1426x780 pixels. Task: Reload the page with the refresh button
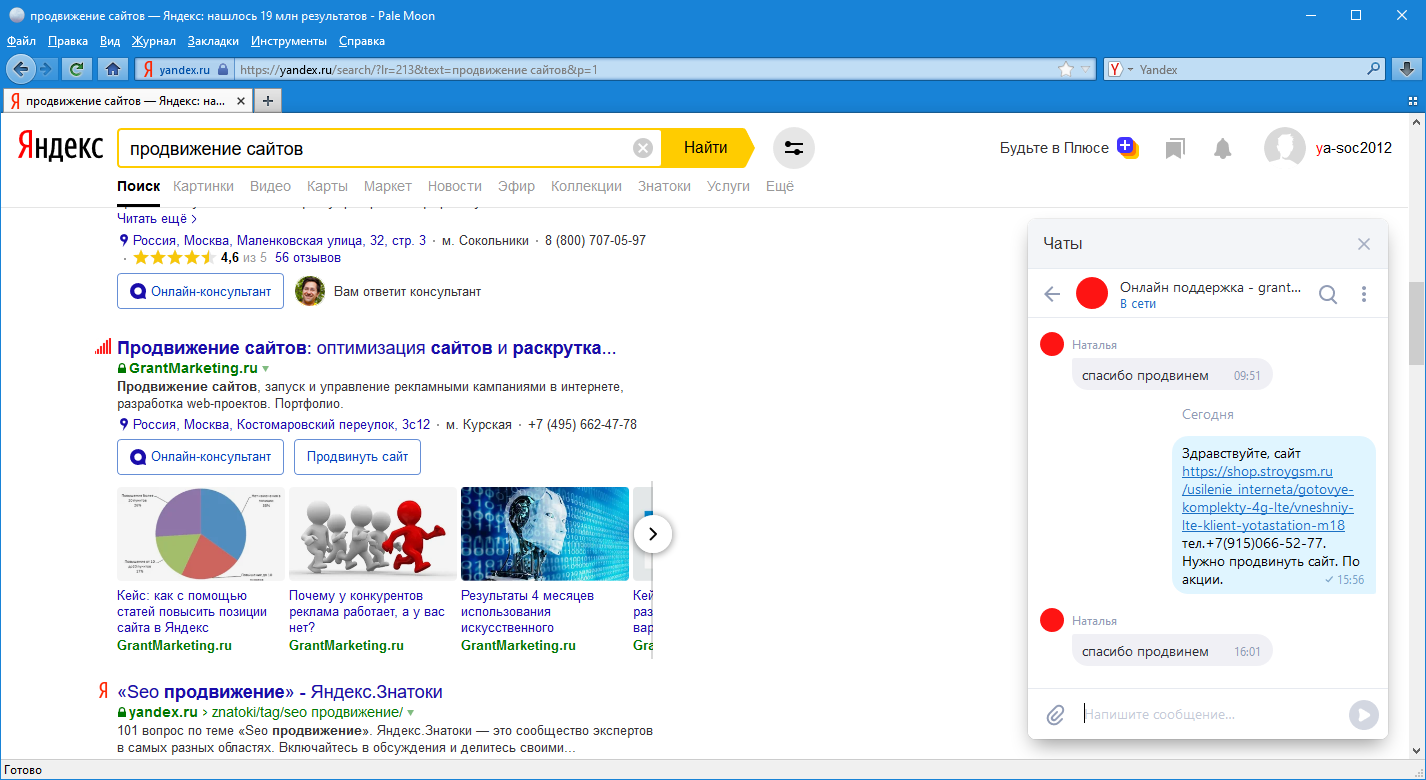(x=75, y=69)
